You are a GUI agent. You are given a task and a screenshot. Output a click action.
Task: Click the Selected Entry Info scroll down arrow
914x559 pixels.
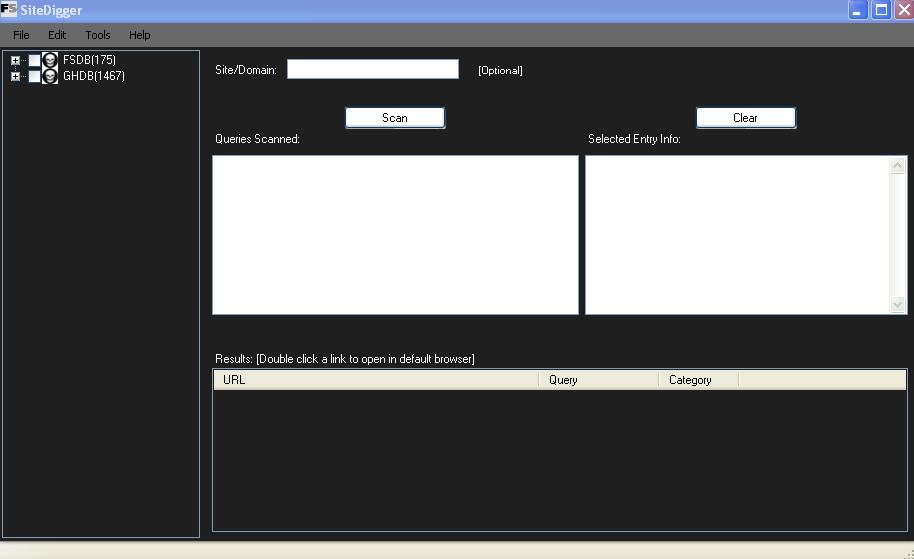click(x=898, y=304)
